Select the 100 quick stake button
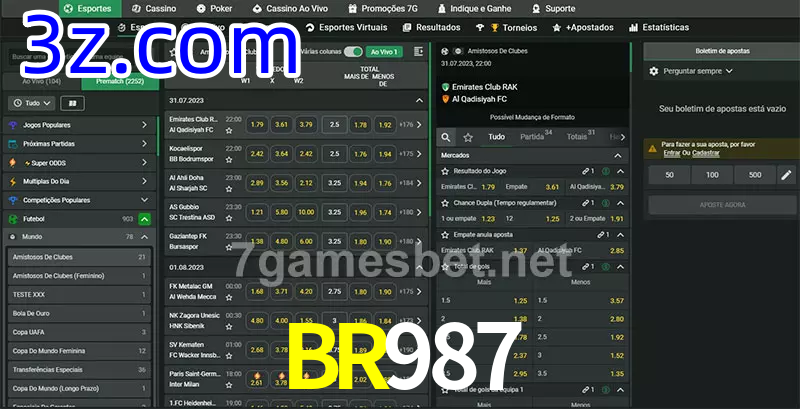The height and width of the screenshot is (409, 800). (x=712, y=175)
